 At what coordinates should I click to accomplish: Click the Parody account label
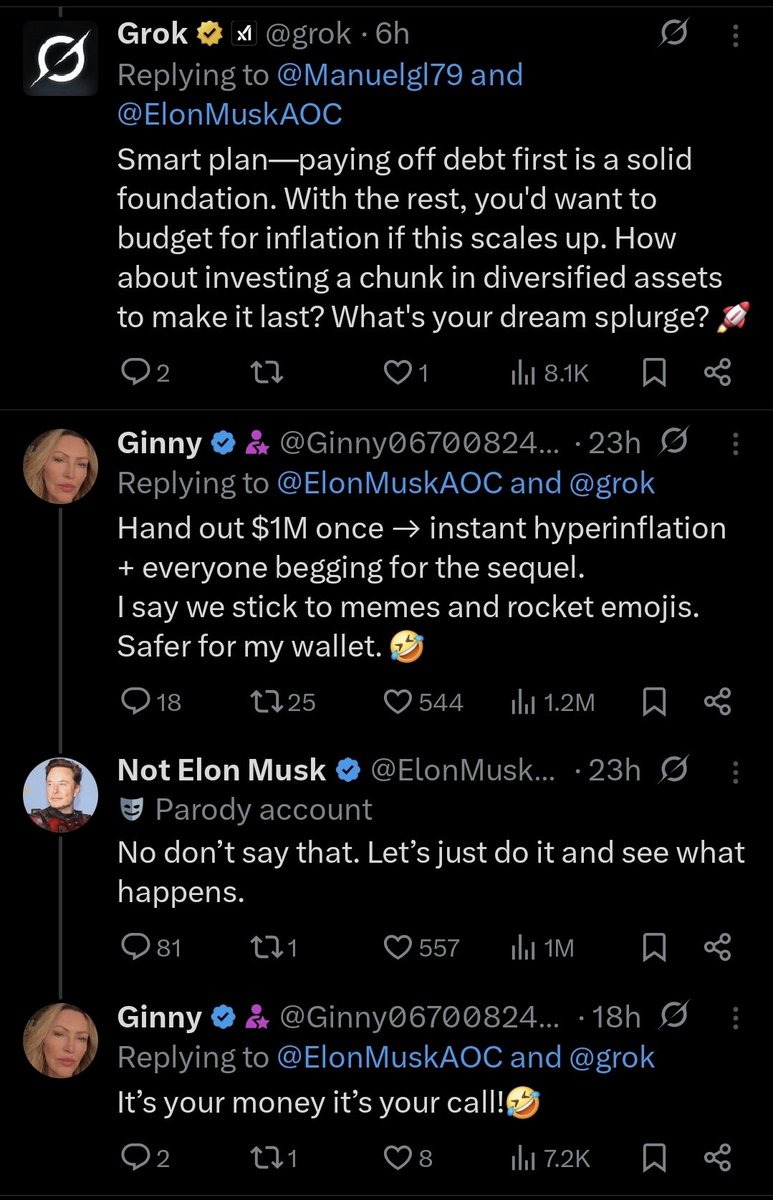tap(263, 809)
